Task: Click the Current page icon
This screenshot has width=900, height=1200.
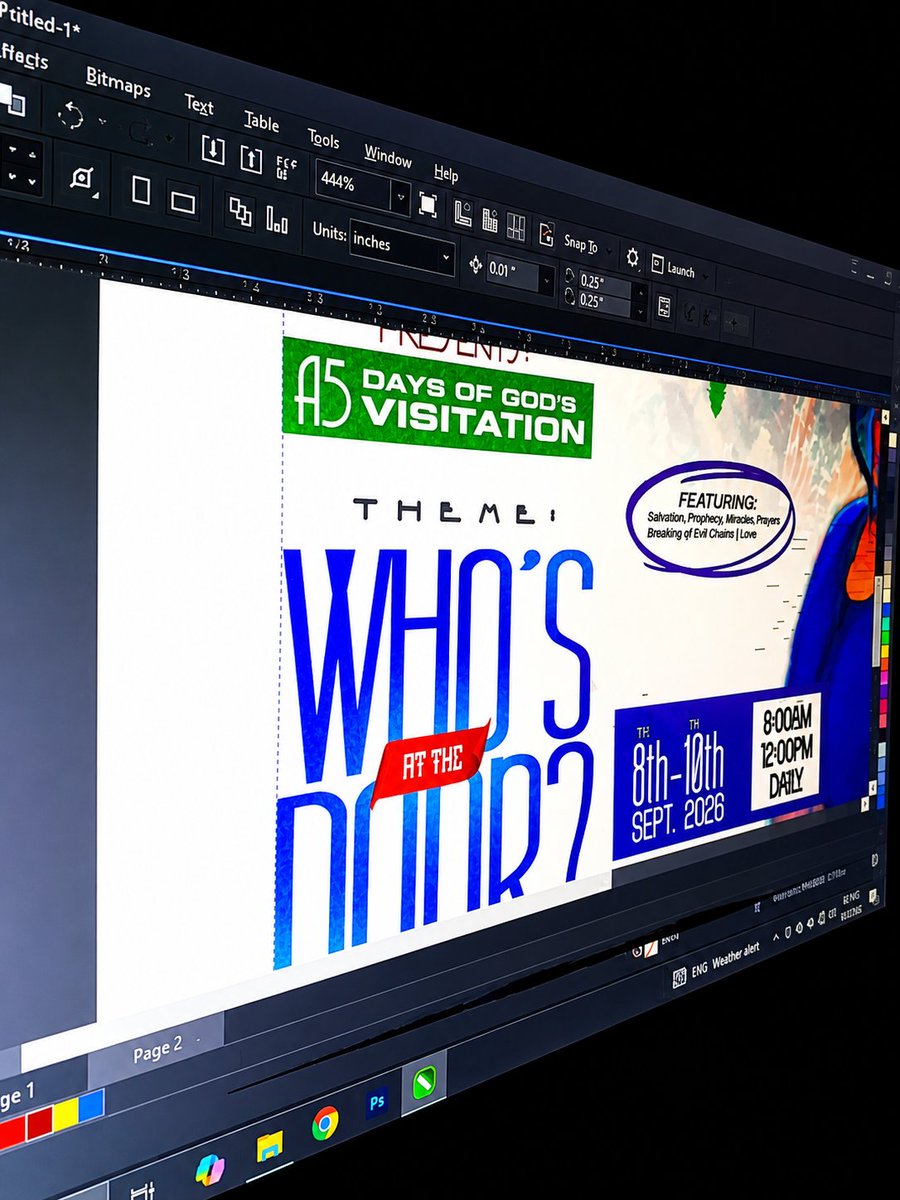Action: point(277,219)
